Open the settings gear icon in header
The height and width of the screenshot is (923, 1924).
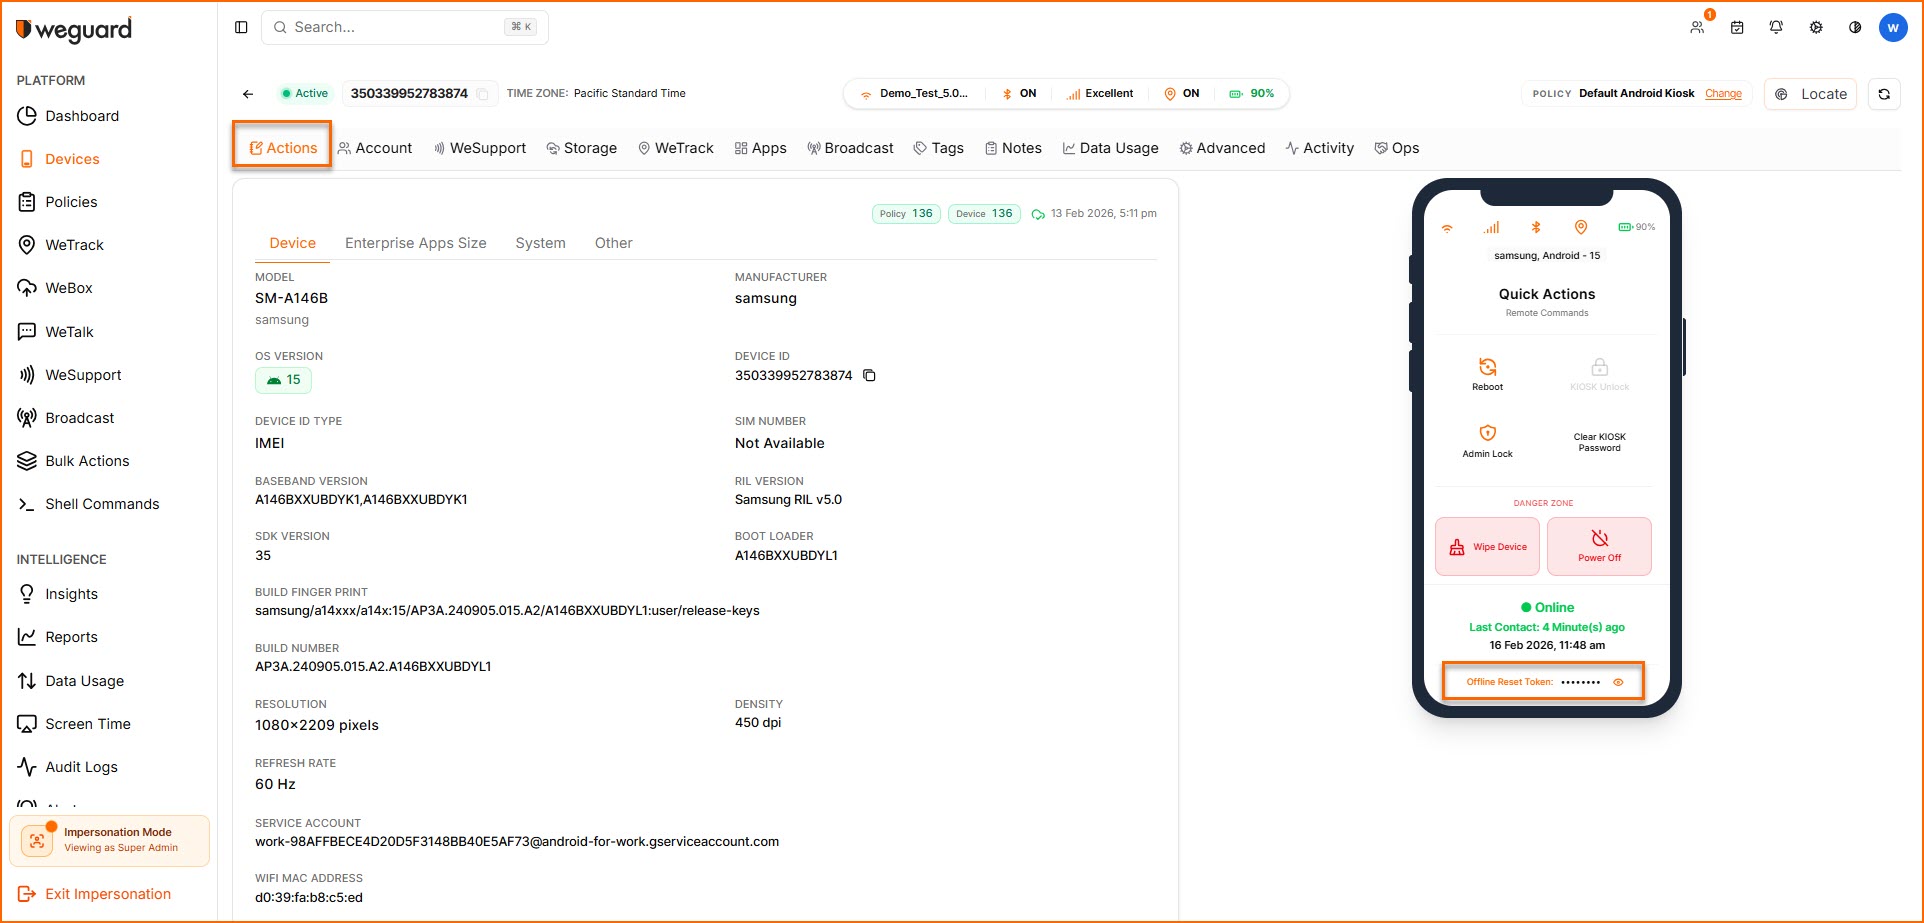point(1816,28)
